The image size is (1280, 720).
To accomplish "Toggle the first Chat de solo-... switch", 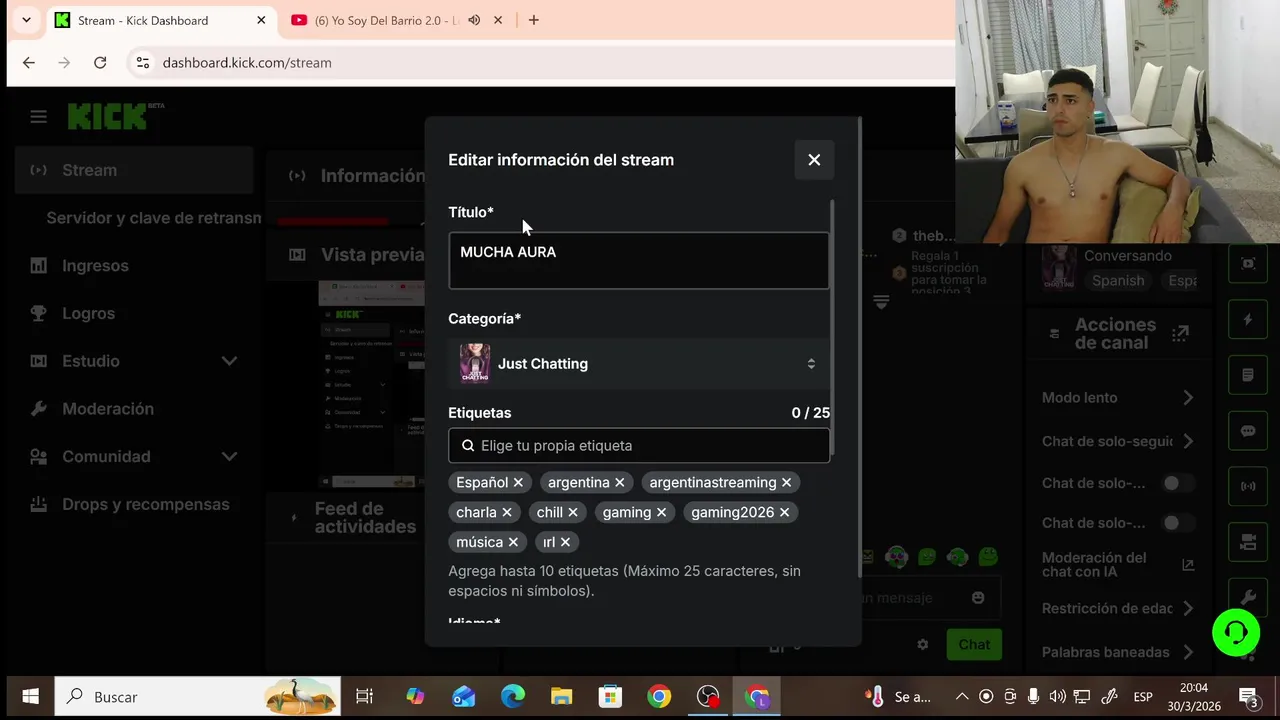I will (x=1177, y=483).
